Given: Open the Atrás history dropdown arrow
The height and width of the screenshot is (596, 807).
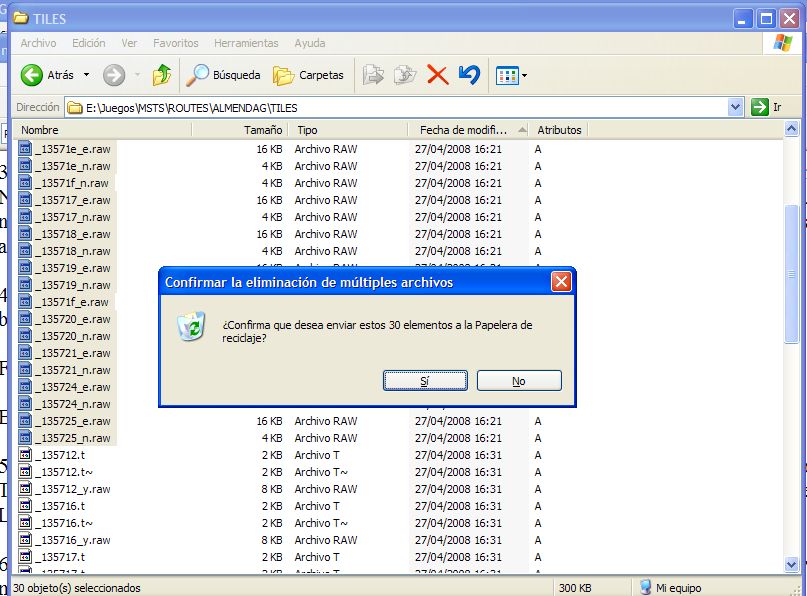Looking at the screenshot, I should coord(86,75).
